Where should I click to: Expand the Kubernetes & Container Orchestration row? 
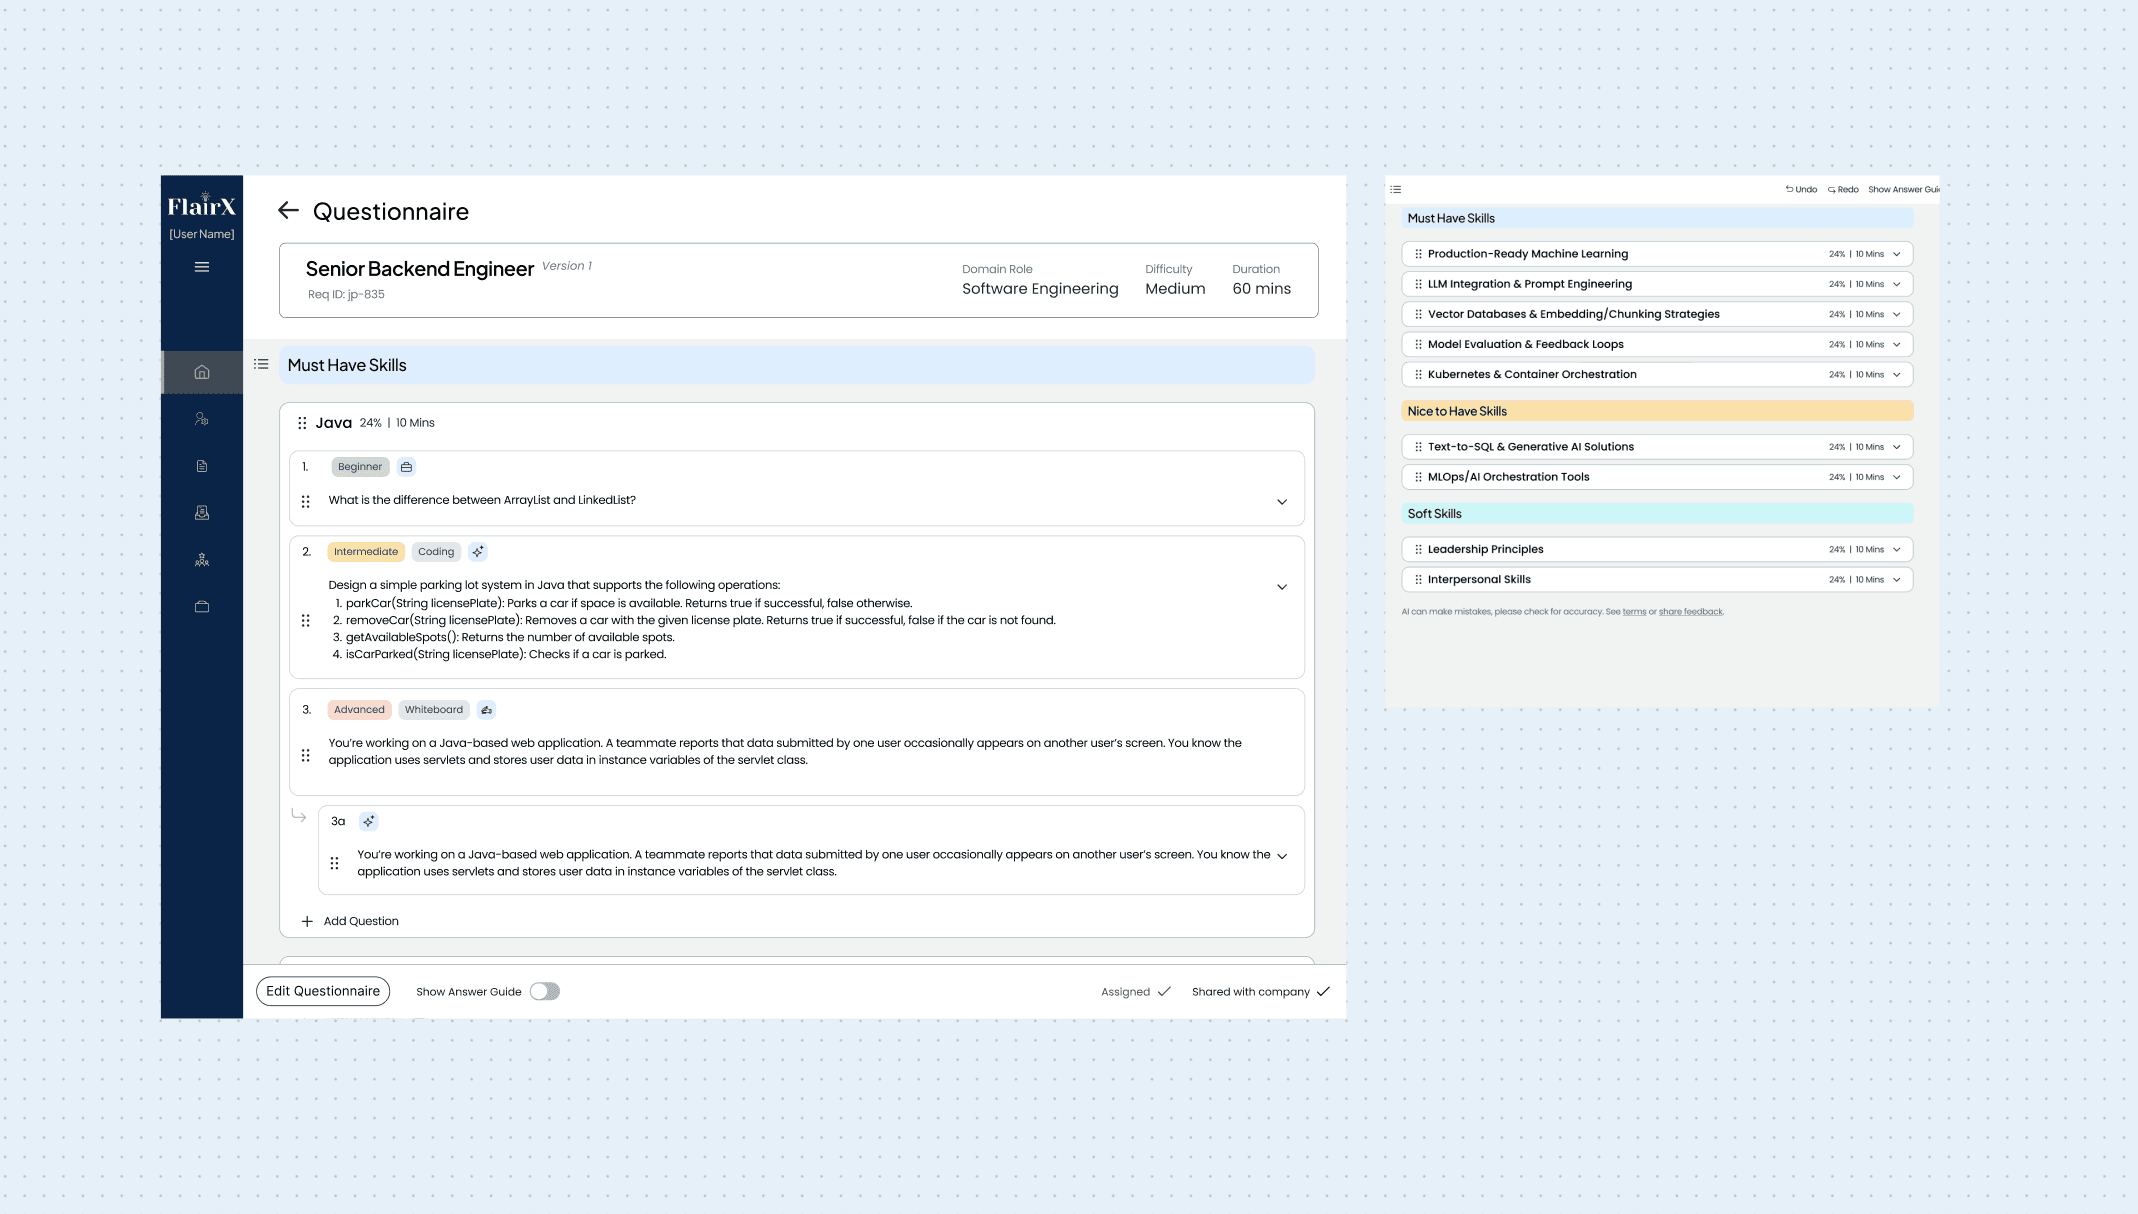[1897, 374]
